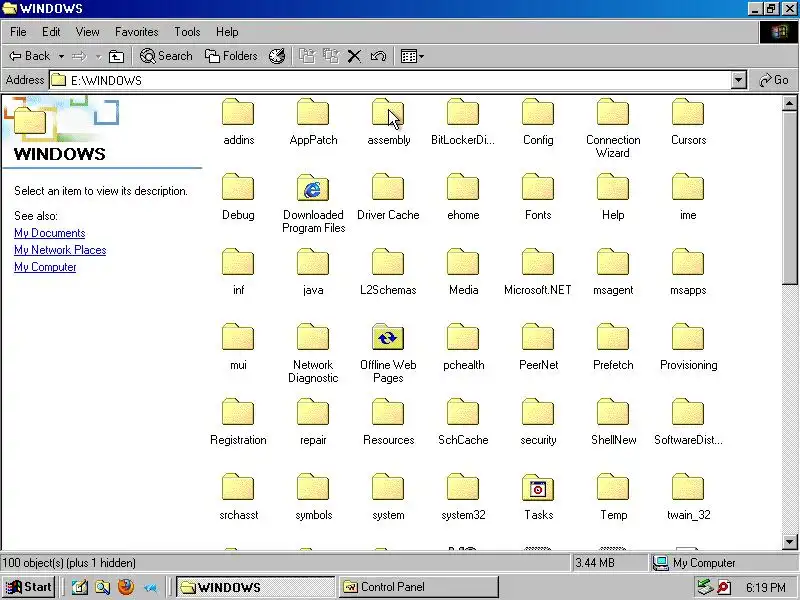
Task: Click the Back button
Action: tap(30, 56)
